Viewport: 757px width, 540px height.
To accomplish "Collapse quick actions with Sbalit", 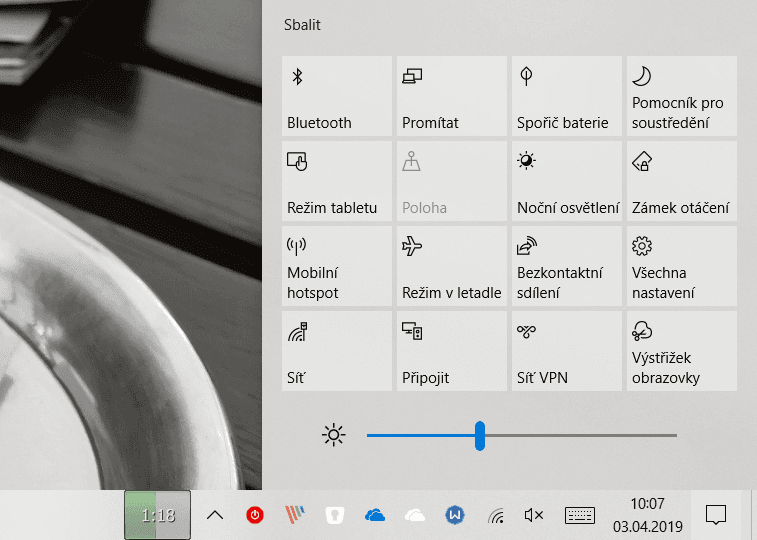I will pyautogui.click(x=302, y=25).
